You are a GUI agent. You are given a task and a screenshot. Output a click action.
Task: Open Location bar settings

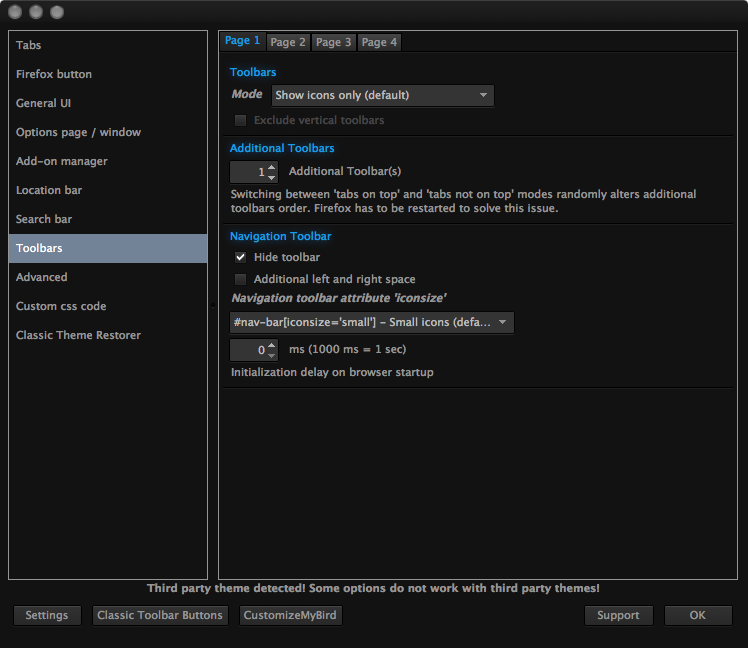(108, 190)
